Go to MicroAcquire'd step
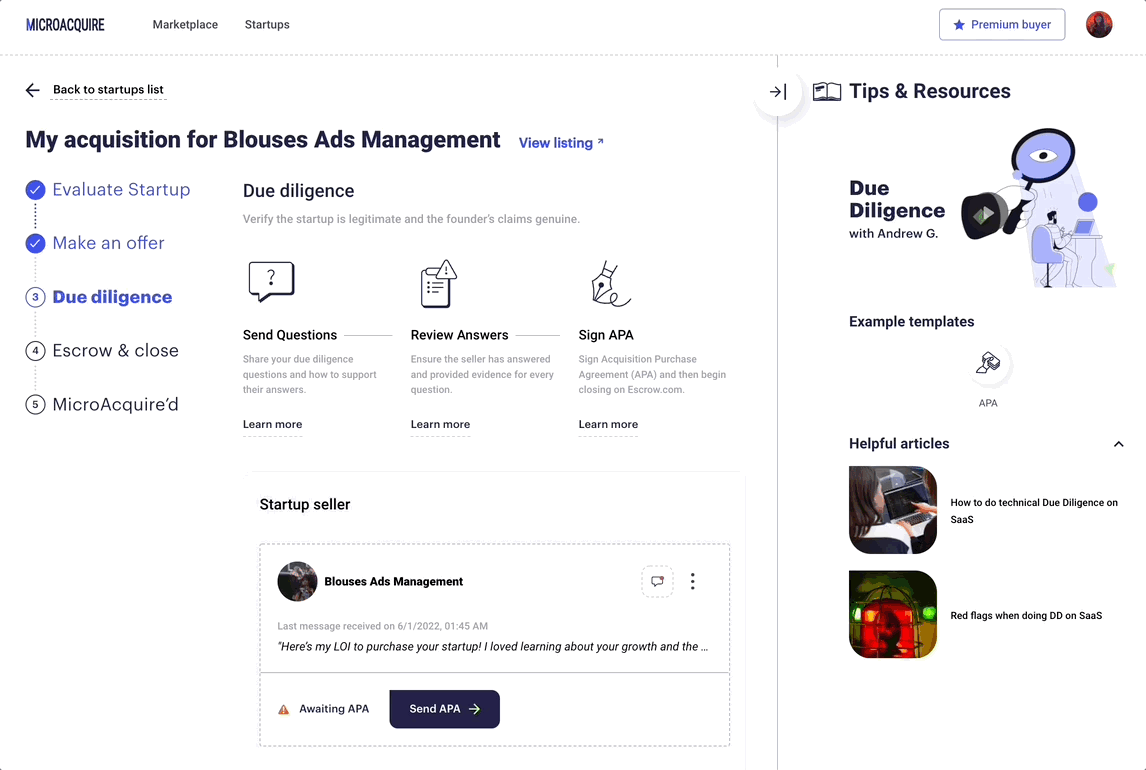 115,405
